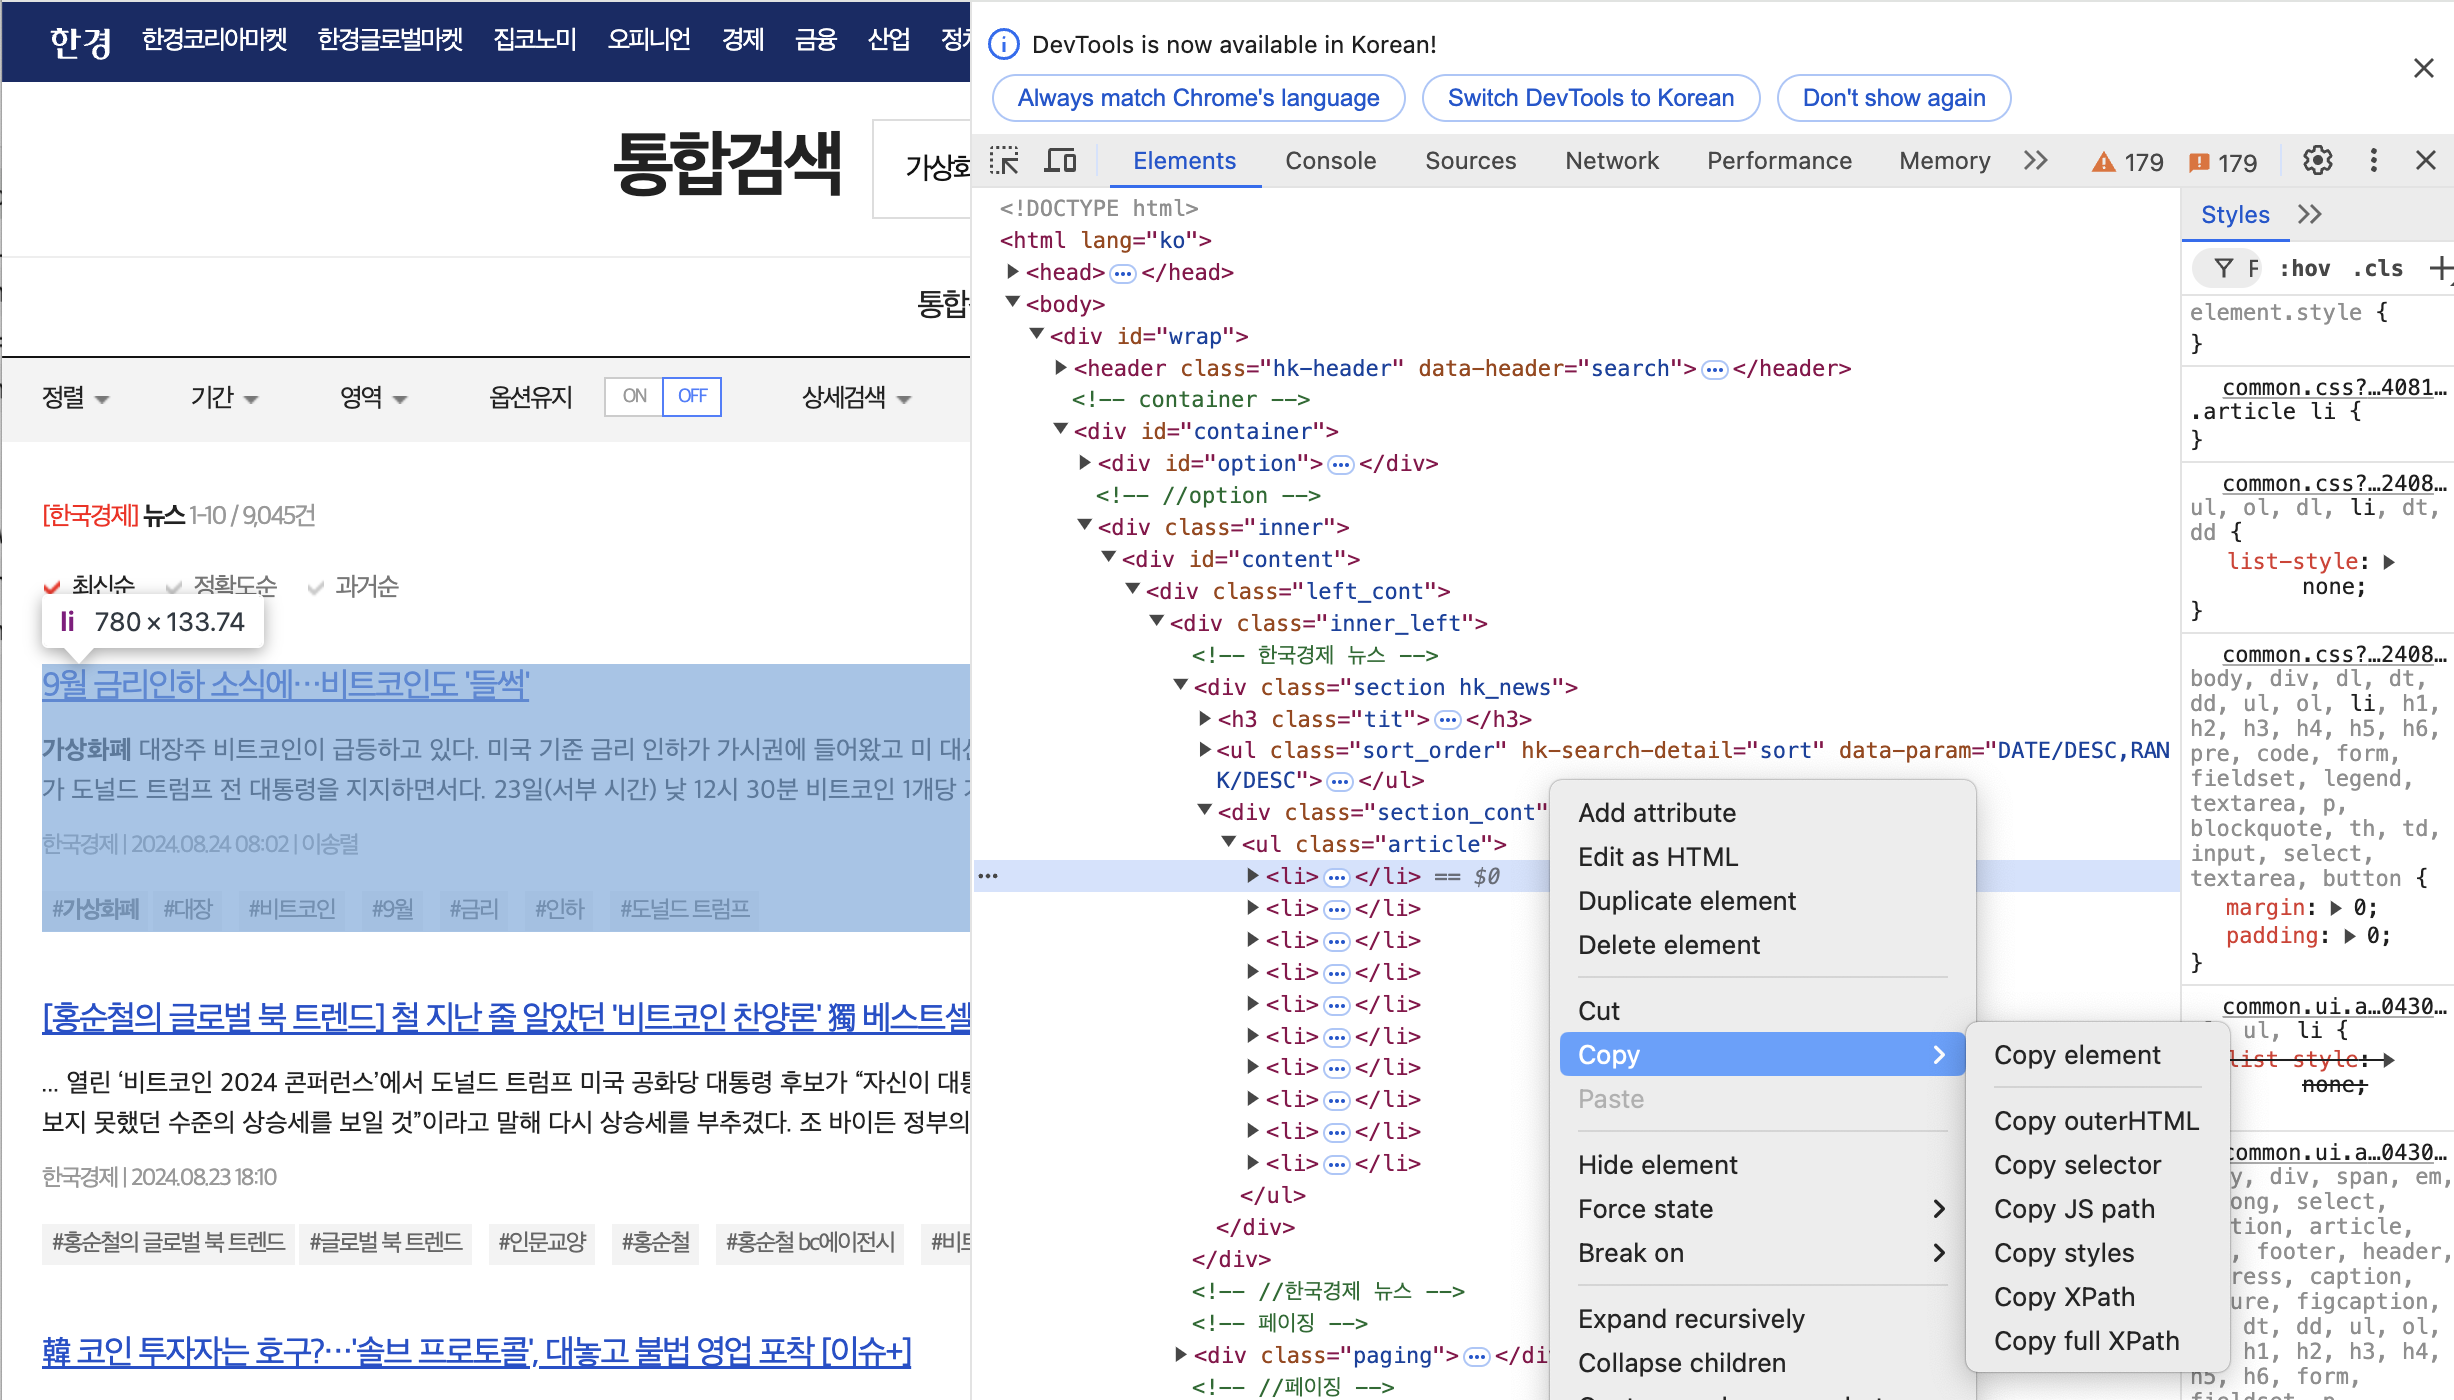
Task: Click the issues flag count 179
Action: [x=2222, y=162]
